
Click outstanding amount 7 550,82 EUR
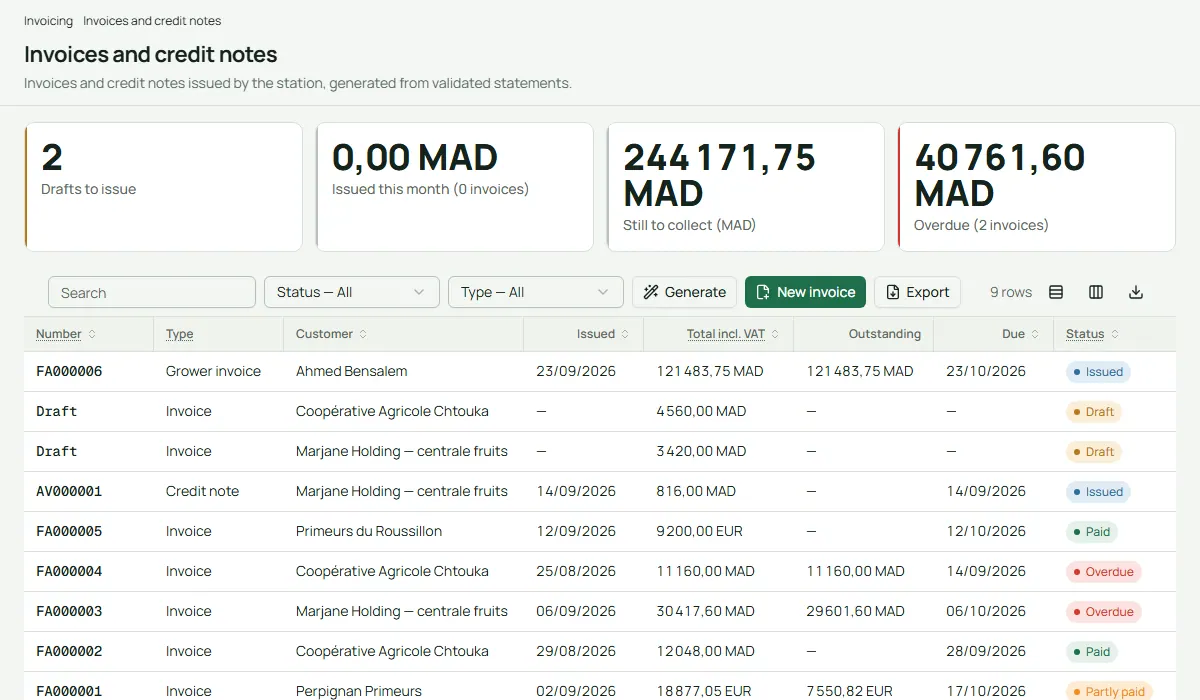tap(850, 691)
